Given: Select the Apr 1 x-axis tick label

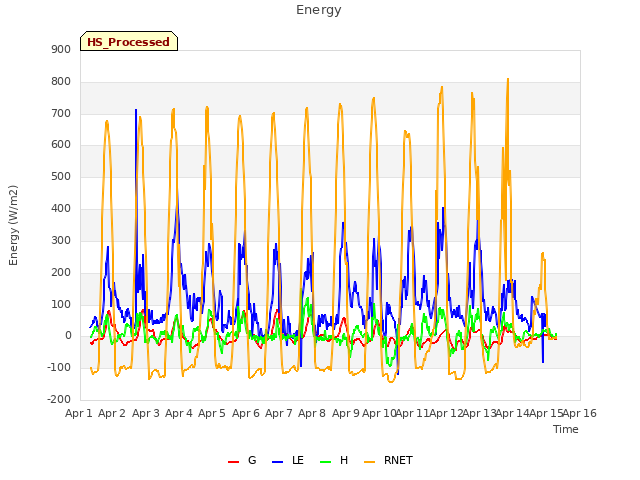Looking at the screenshot, I should (x=79, y=413).
